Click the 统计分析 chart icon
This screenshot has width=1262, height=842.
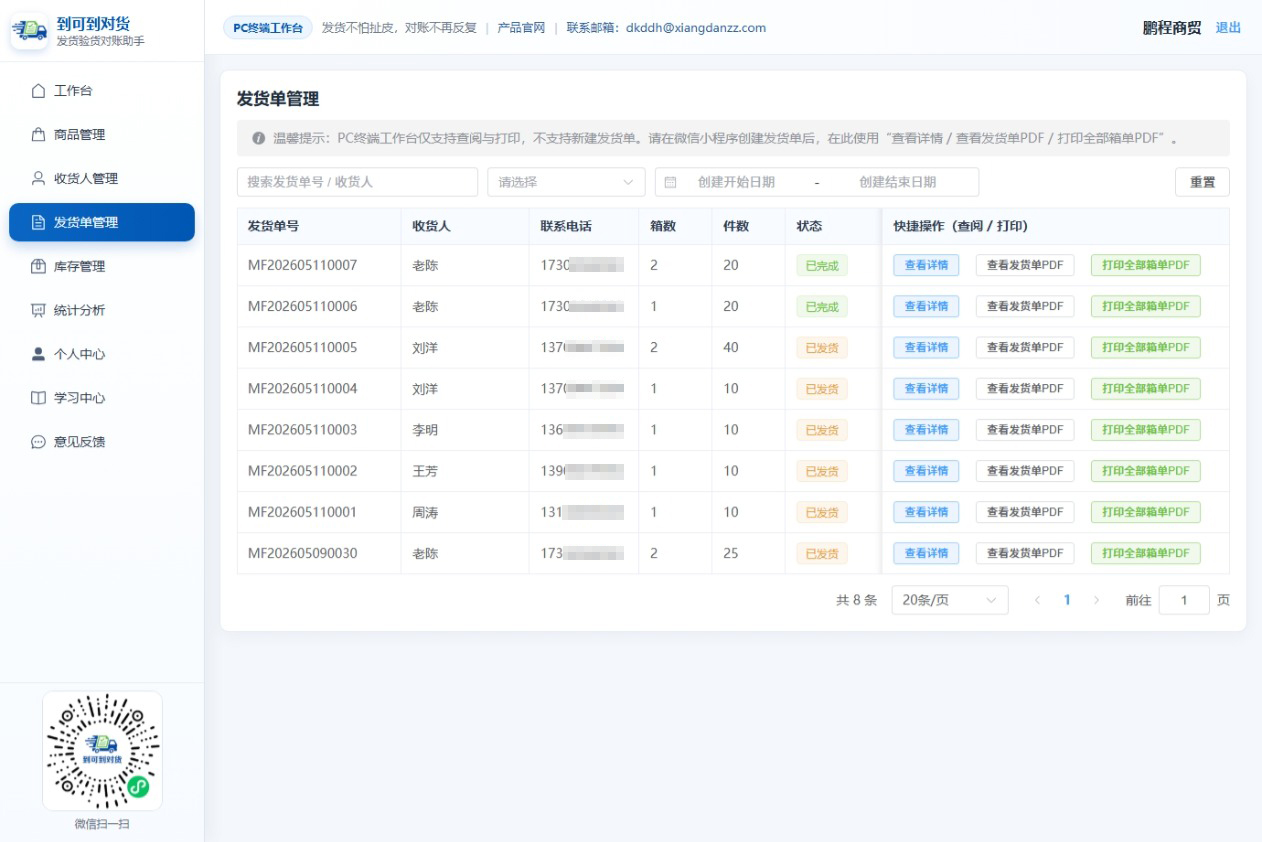tap(38, 311)
